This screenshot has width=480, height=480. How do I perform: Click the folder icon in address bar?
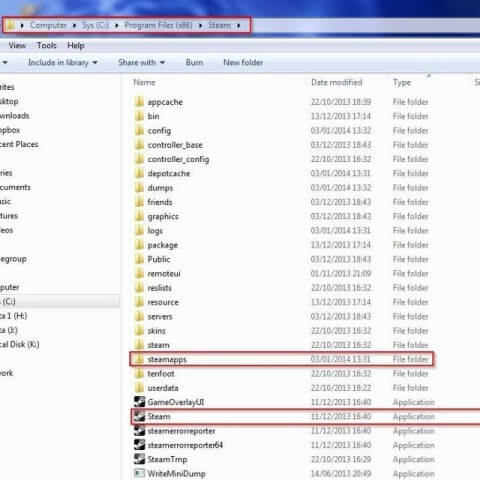click(11, 25)
